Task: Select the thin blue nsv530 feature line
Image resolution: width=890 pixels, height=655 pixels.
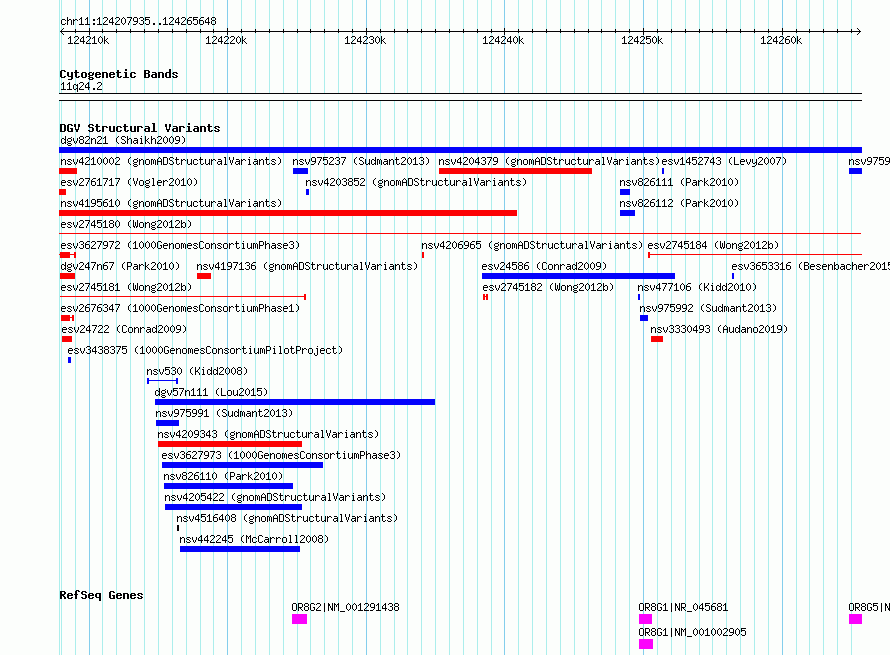Action: (x=162, y=381)
